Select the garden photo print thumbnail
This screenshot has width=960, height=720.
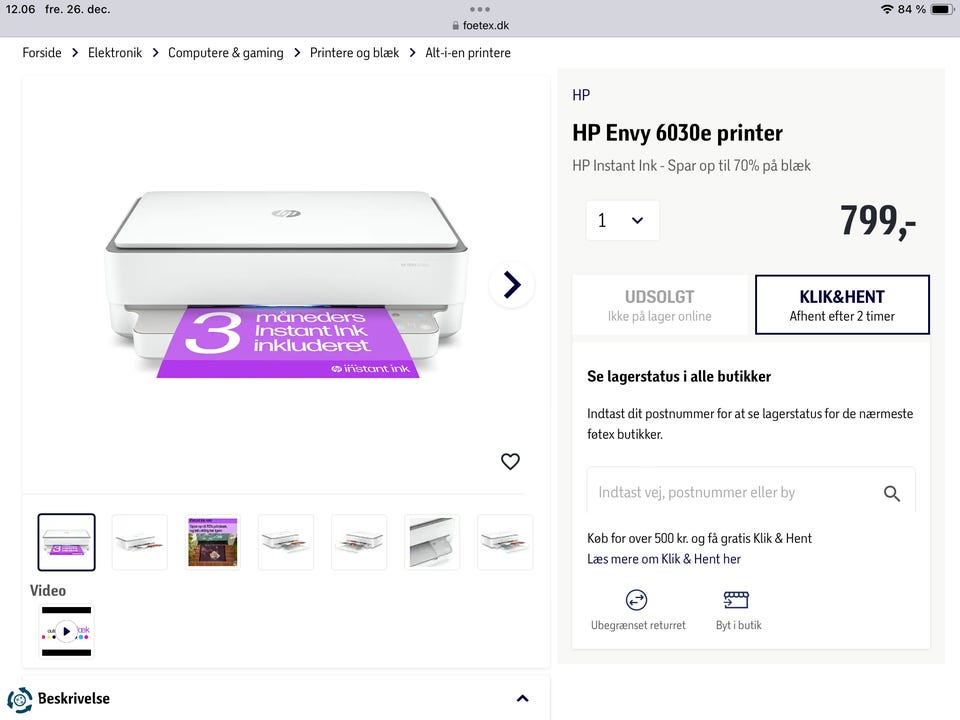click(213, 542)
